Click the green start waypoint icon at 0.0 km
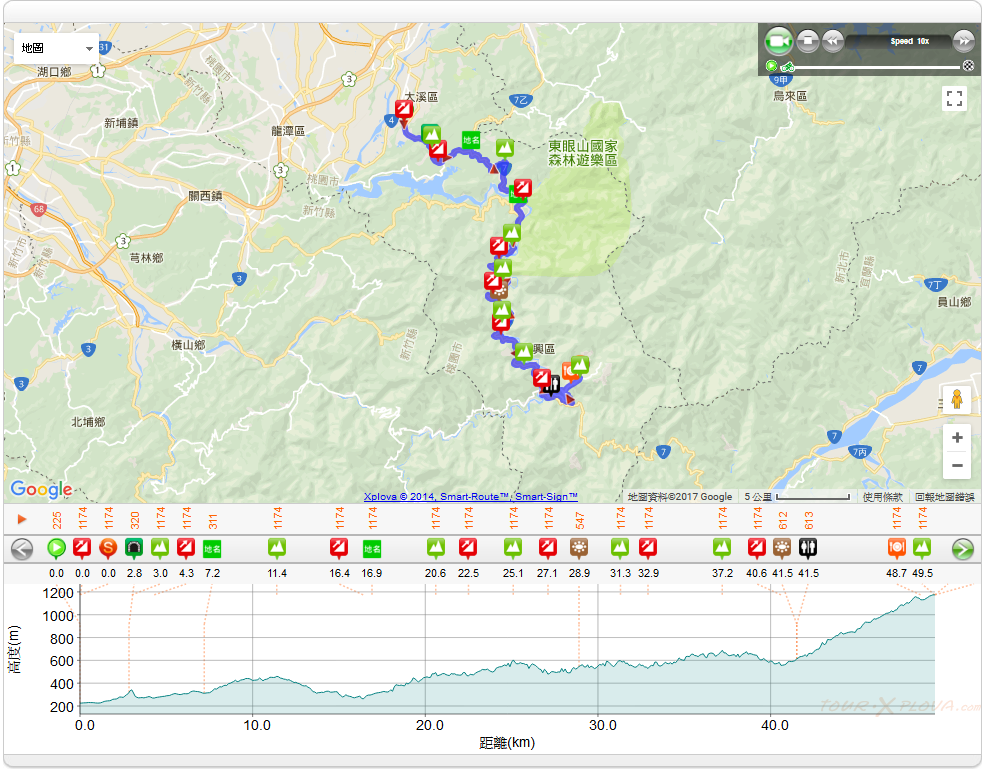The image size is (986, 783). coord(57,548)
